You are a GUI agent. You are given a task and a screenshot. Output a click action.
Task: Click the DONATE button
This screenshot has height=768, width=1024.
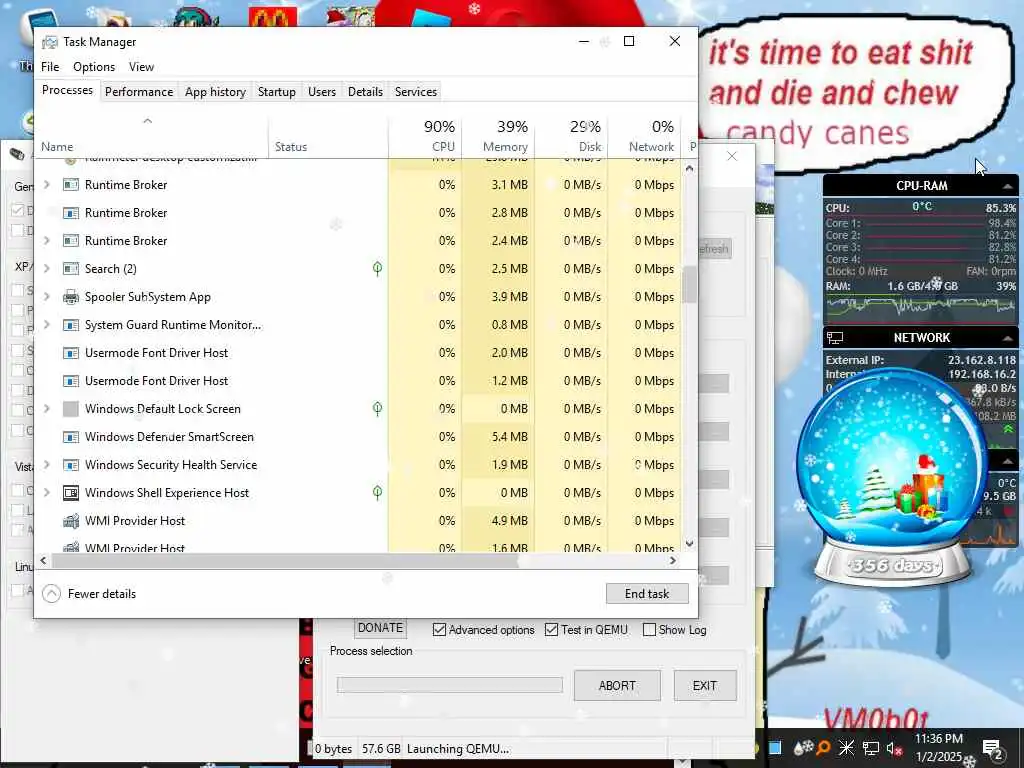[381, 628]
